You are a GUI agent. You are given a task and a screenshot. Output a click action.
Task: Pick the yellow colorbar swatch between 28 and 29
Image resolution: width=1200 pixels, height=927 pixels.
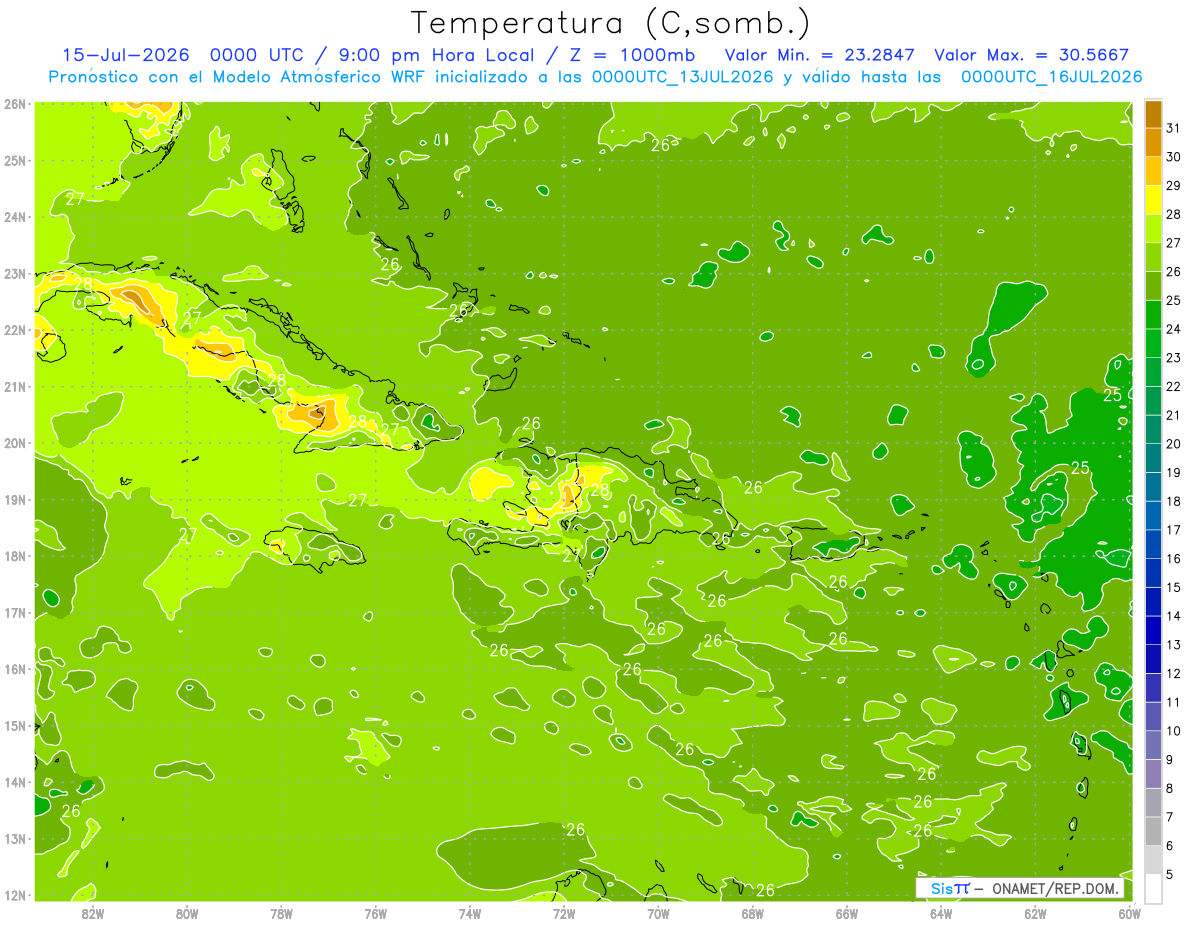[x=1153, y=200]
